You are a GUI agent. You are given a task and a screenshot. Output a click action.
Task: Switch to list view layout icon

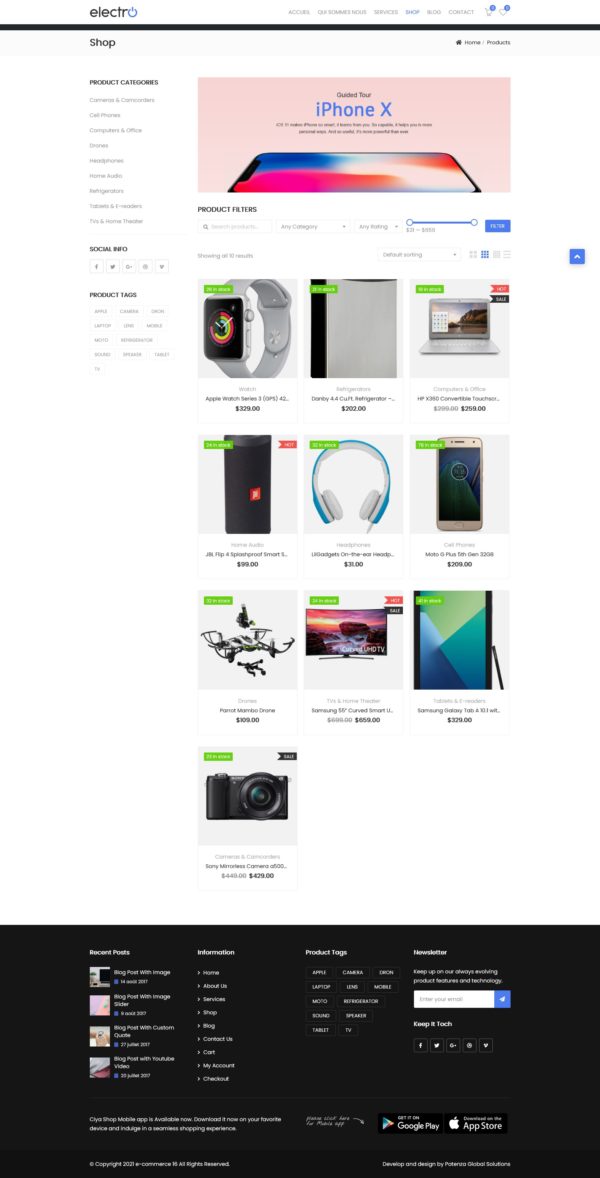pos(507,255)
